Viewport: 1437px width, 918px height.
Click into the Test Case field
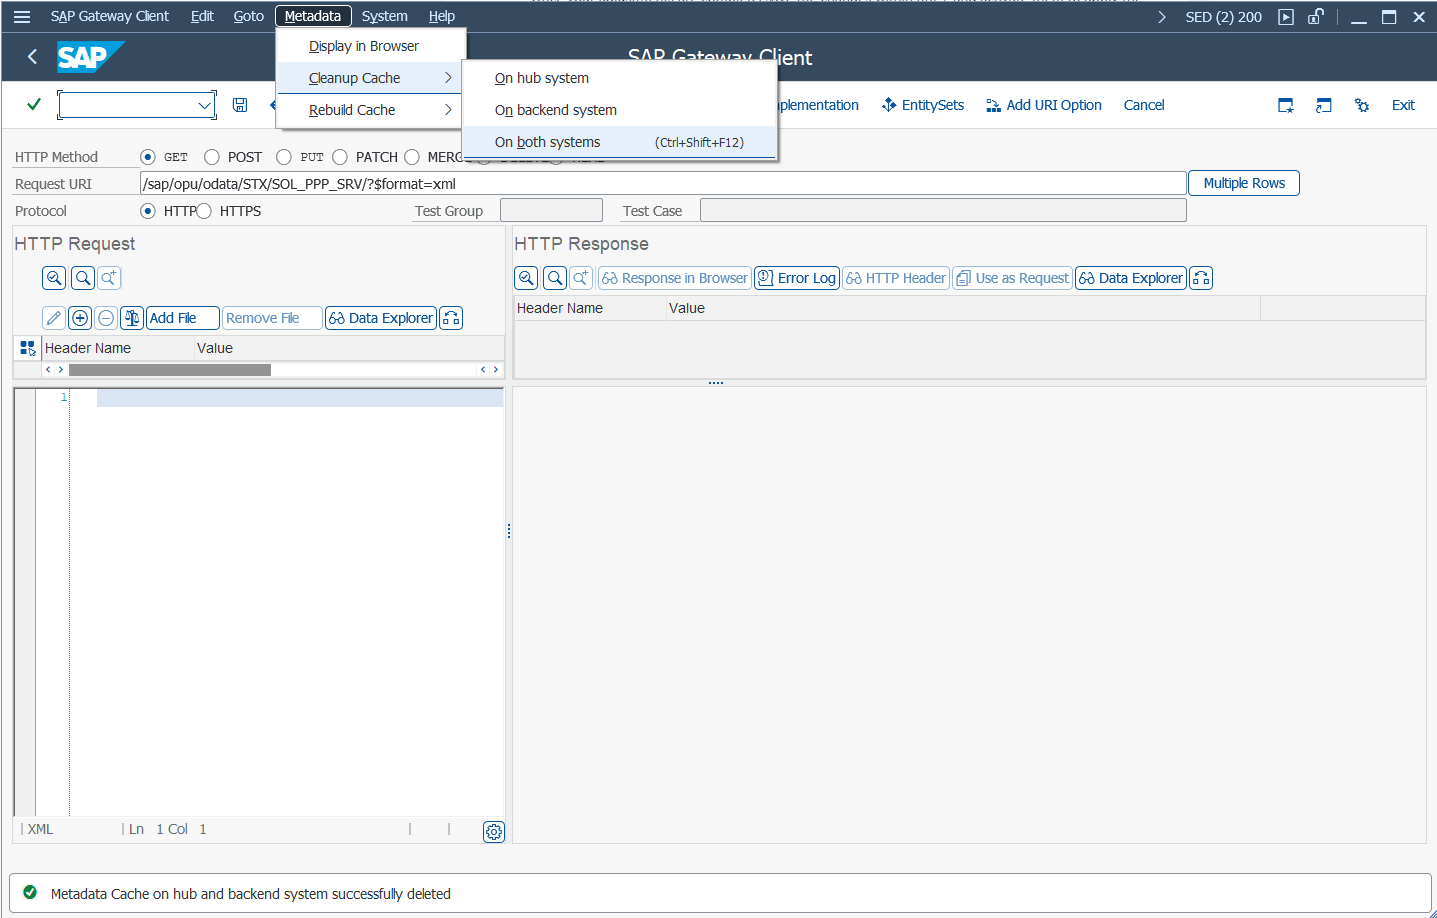pos(943,210)
